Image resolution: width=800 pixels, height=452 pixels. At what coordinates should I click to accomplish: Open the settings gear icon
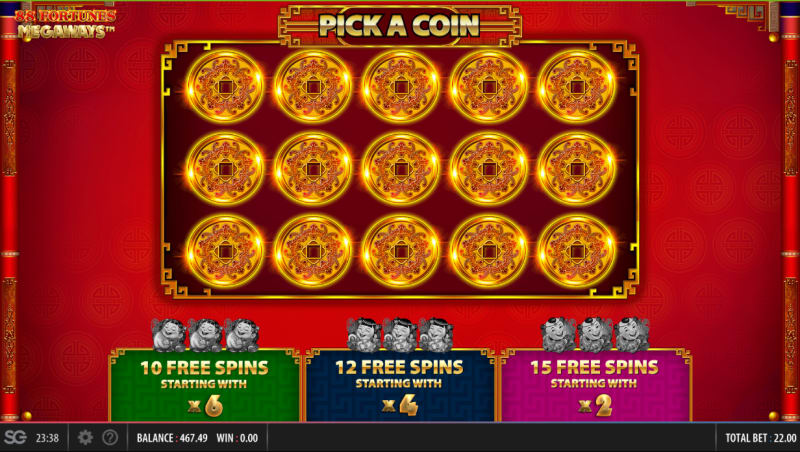pos(85,438)
